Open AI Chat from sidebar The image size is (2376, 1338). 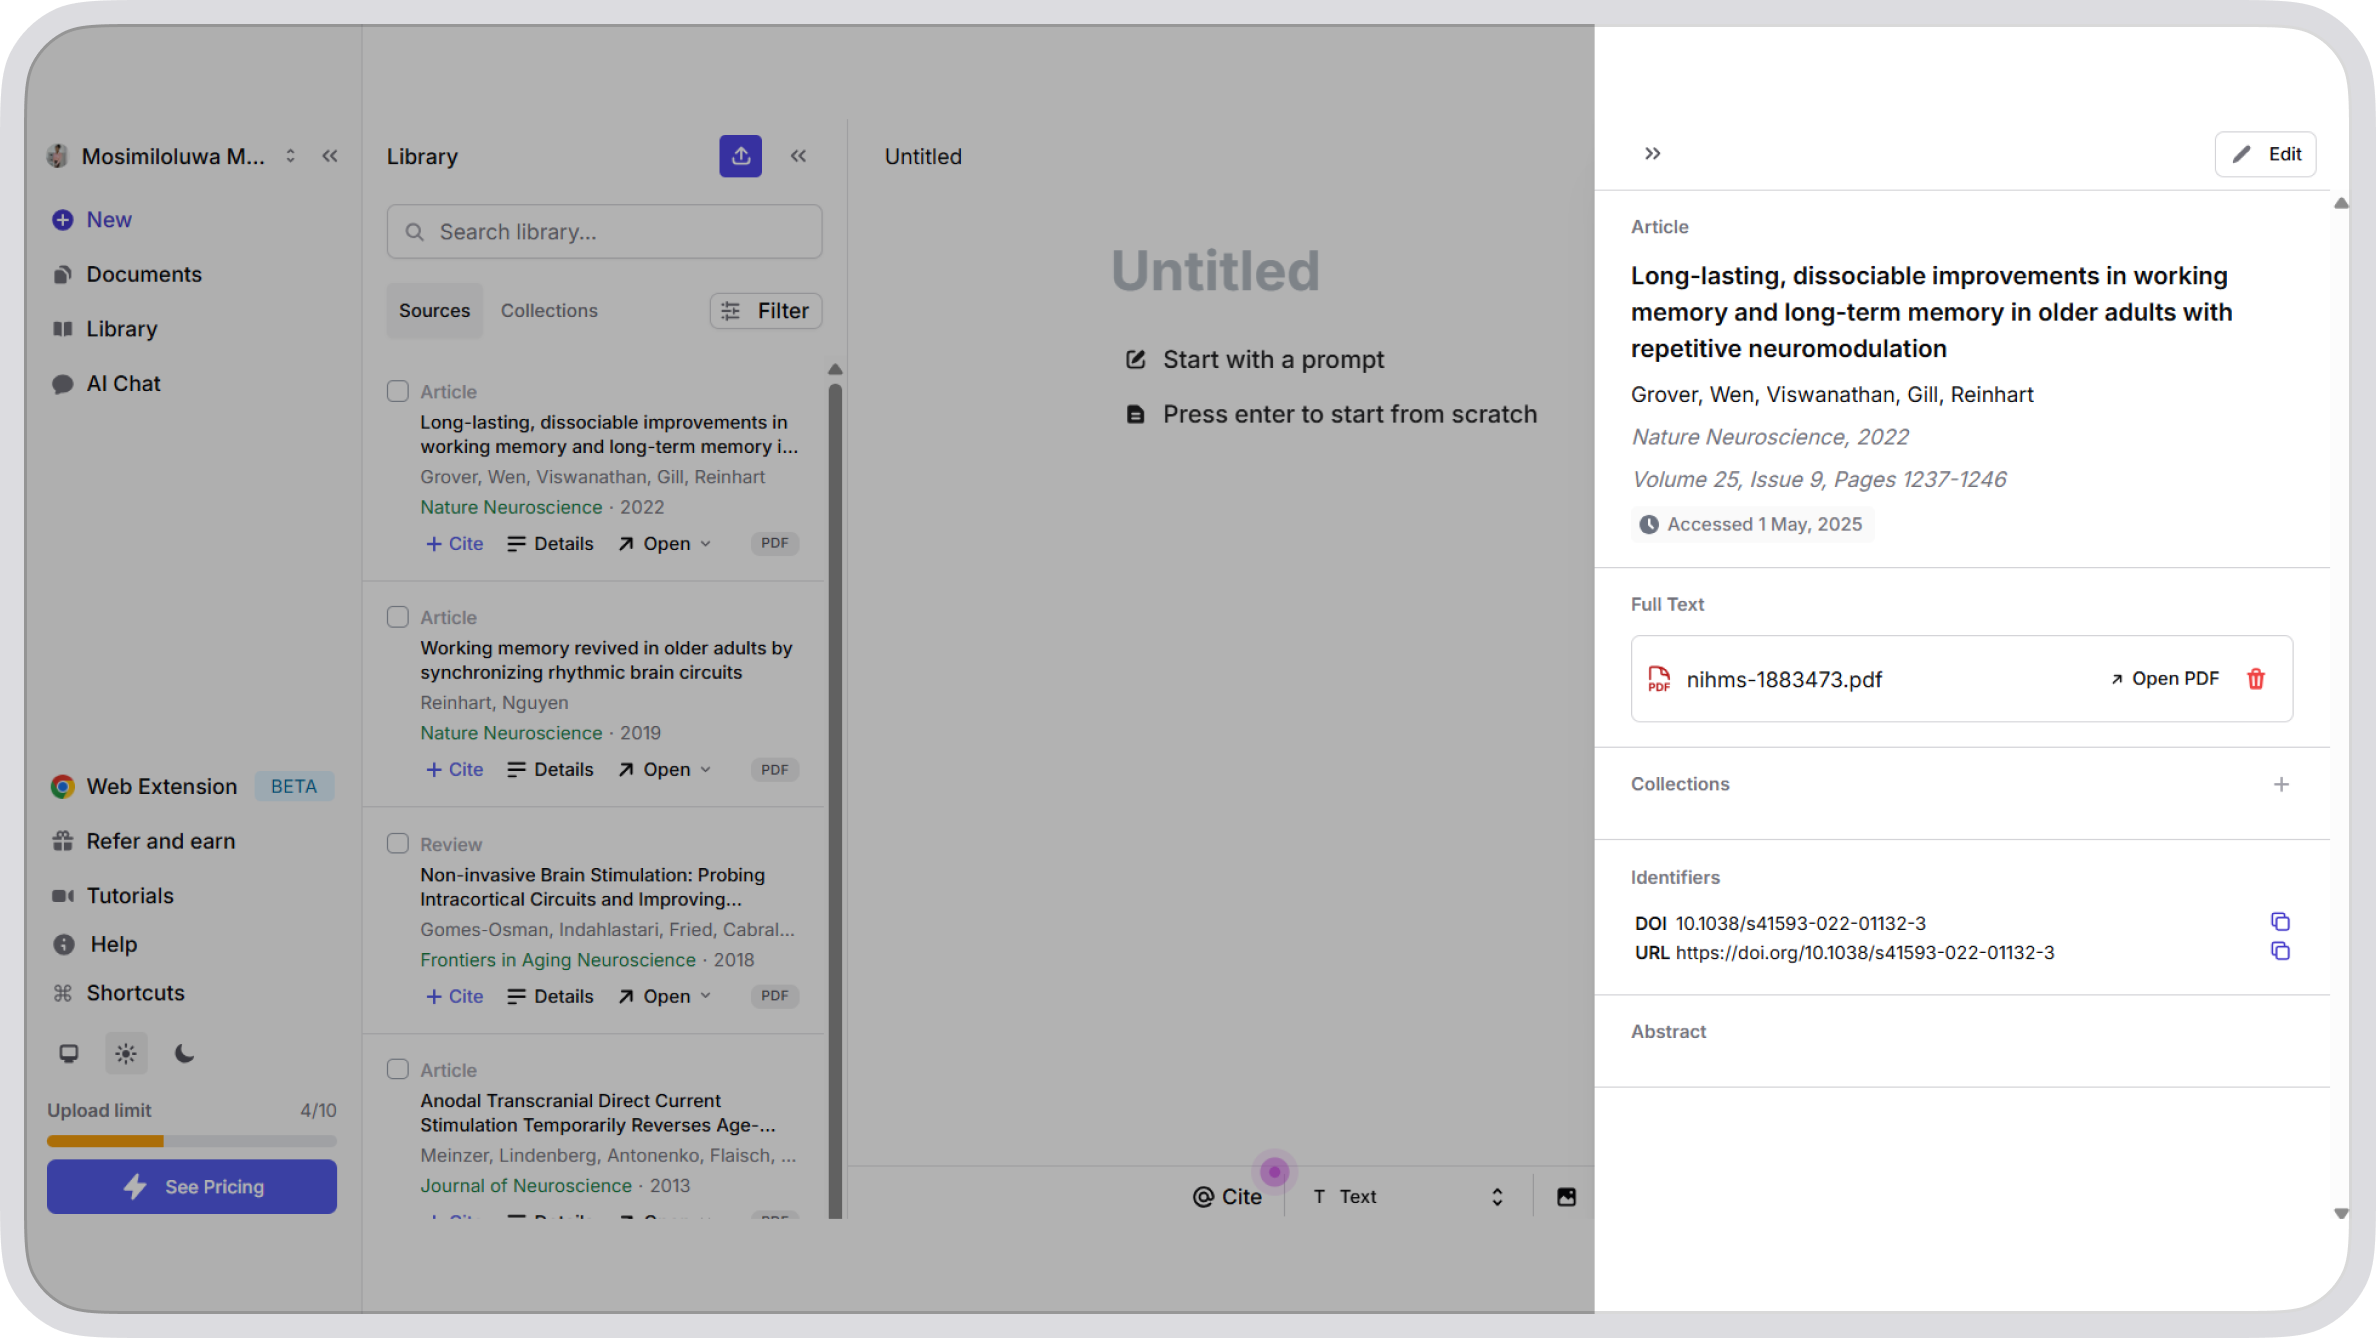(x=123, y=384)
